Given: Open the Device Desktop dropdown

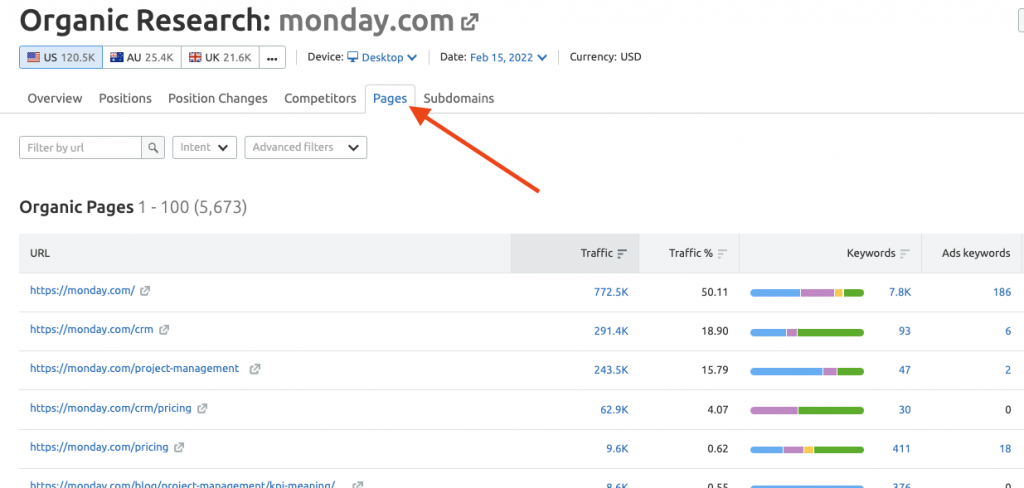Looking at the screenshot, I should point(382,57).
